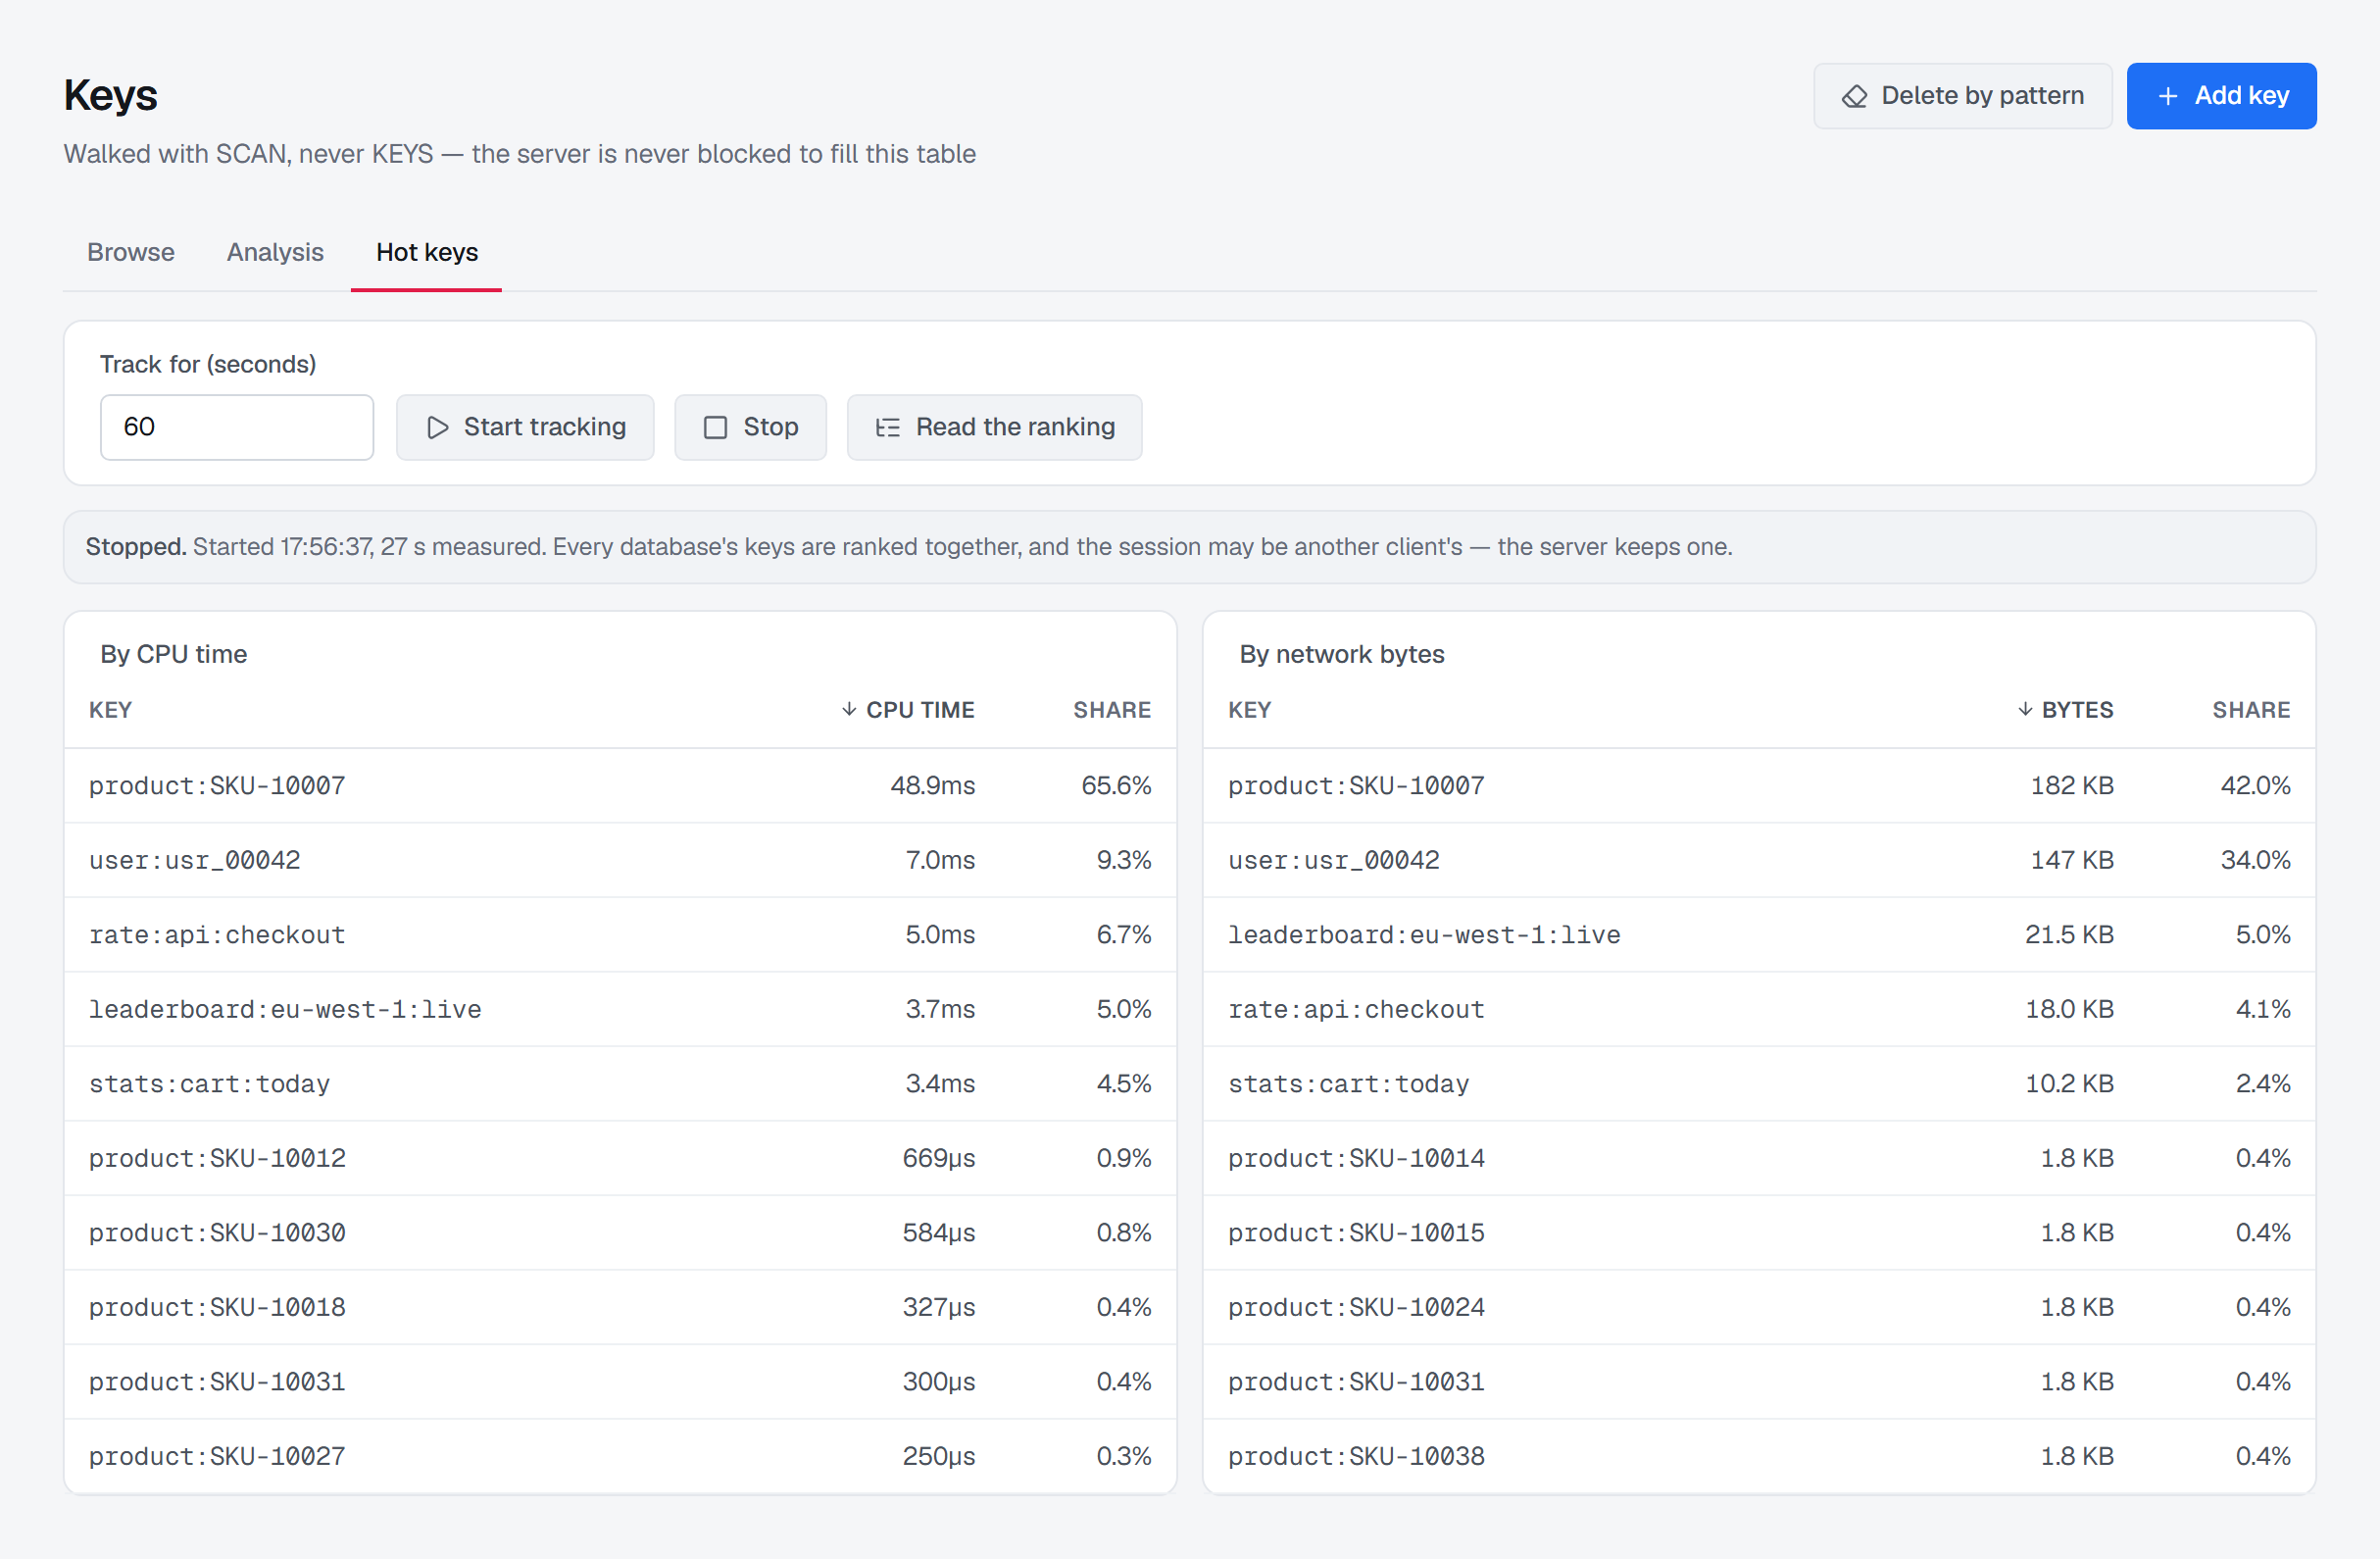This screenshot has height=1559, width=2380.
Task: Sort the CPU table by SHARE column
Action: point(1112,710)
